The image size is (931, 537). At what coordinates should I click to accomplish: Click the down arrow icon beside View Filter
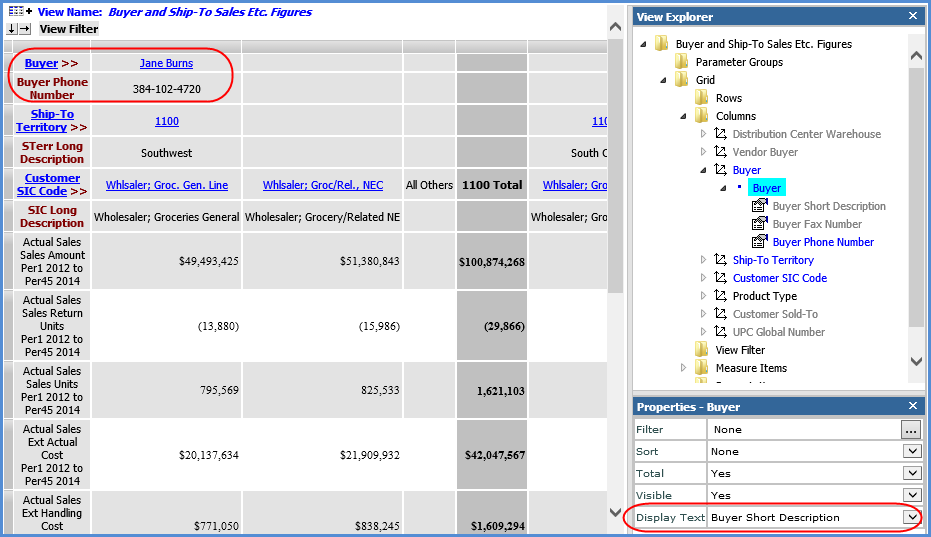coord(12,29)
